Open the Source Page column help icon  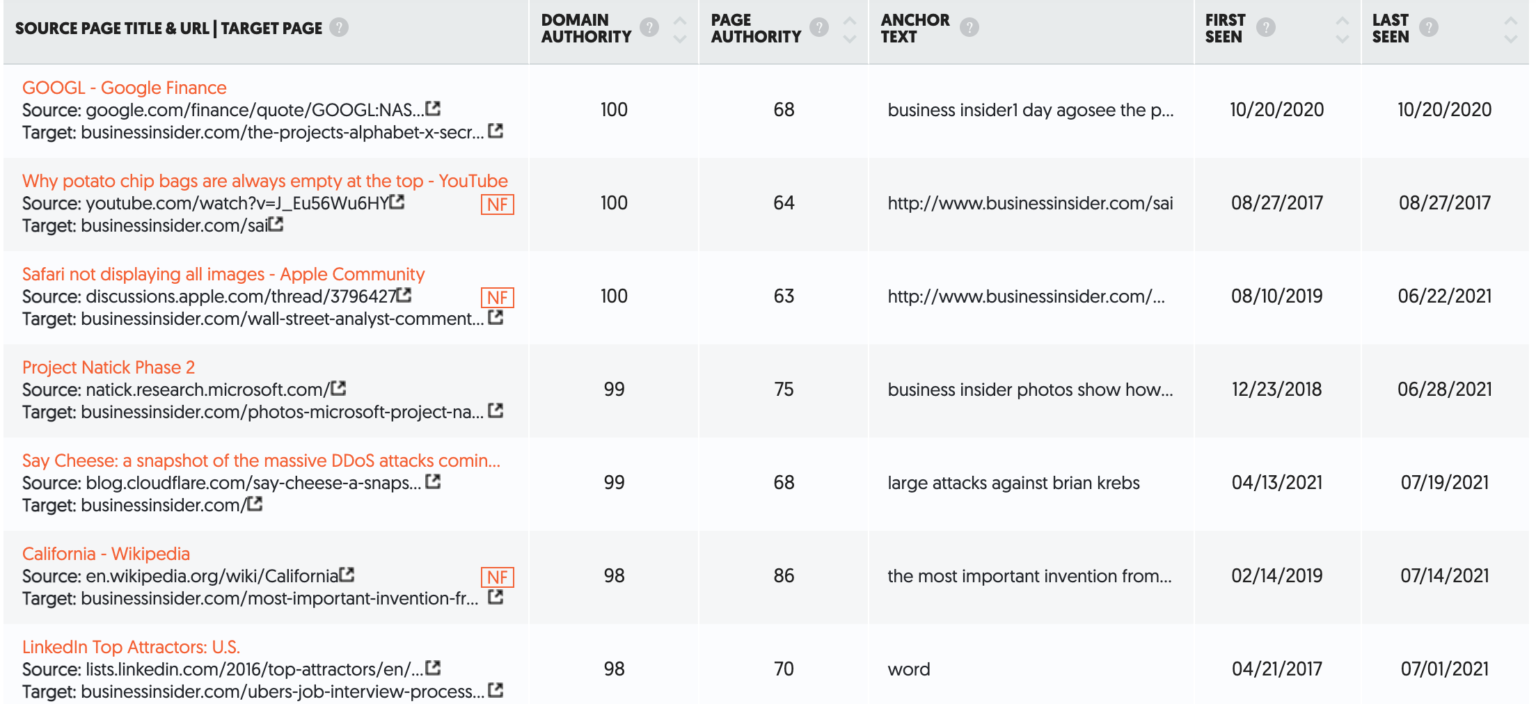coord(339,28)
